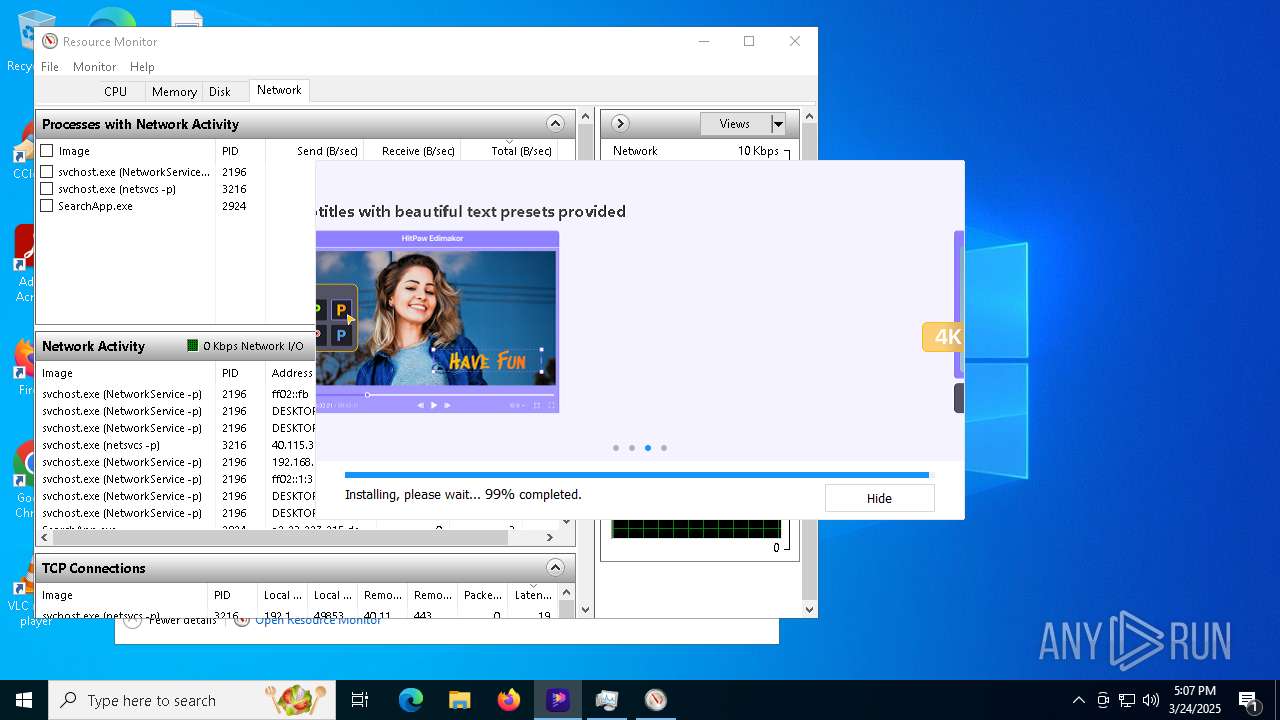Check the SearchApp.exe checkbox
The height and width of the screenshot is (720, 1280).
[47, 206]
